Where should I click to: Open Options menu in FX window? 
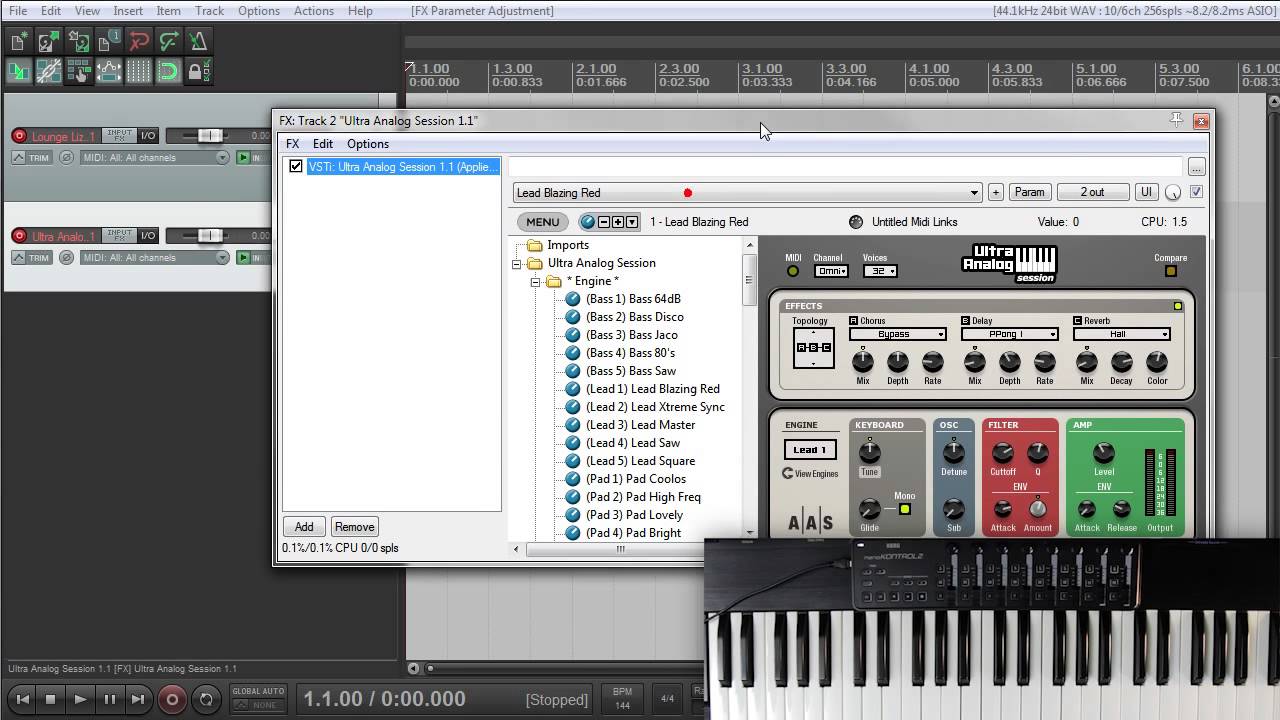coord(368,144)
